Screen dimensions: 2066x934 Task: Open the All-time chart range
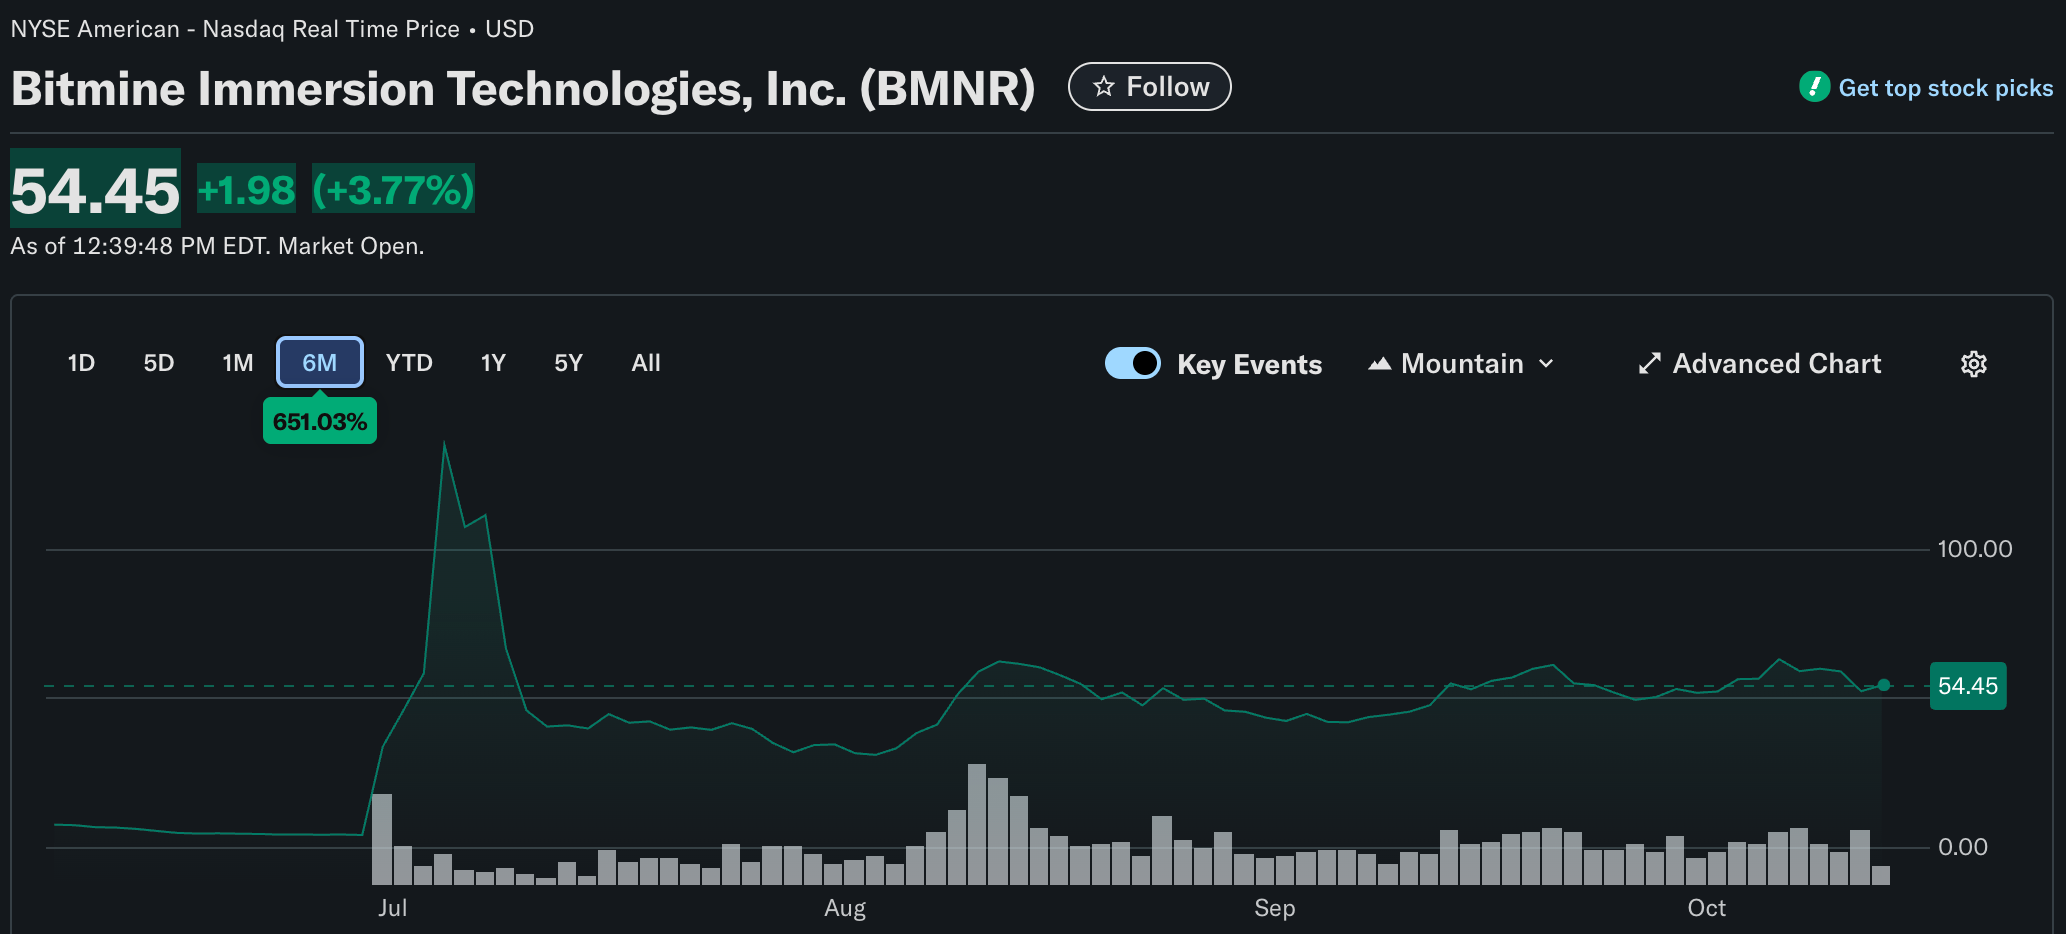(645, 363)
